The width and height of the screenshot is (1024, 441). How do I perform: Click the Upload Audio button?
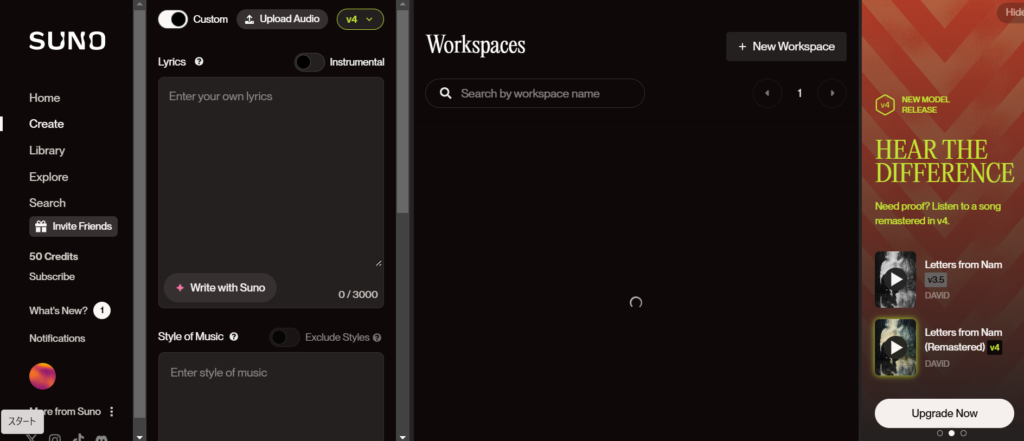tap(282, 19)
